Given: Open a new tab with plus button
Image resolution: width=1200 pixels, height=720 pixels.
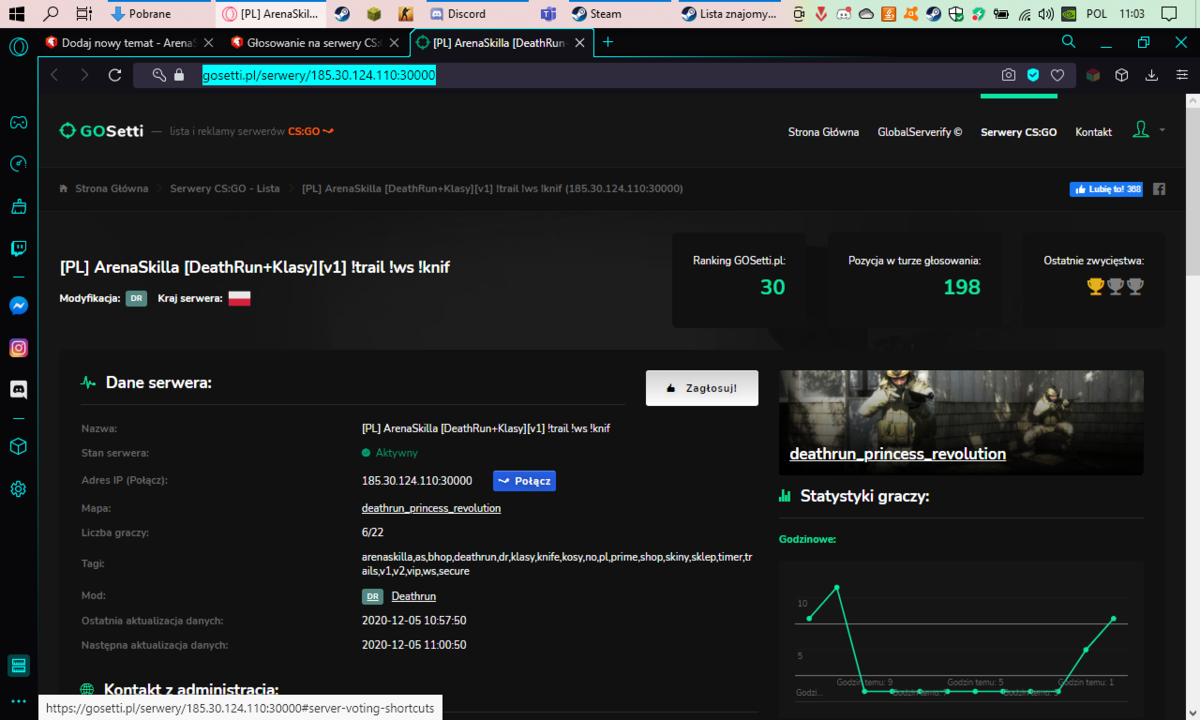Looking at the screenshot, I should pos(608,42).
